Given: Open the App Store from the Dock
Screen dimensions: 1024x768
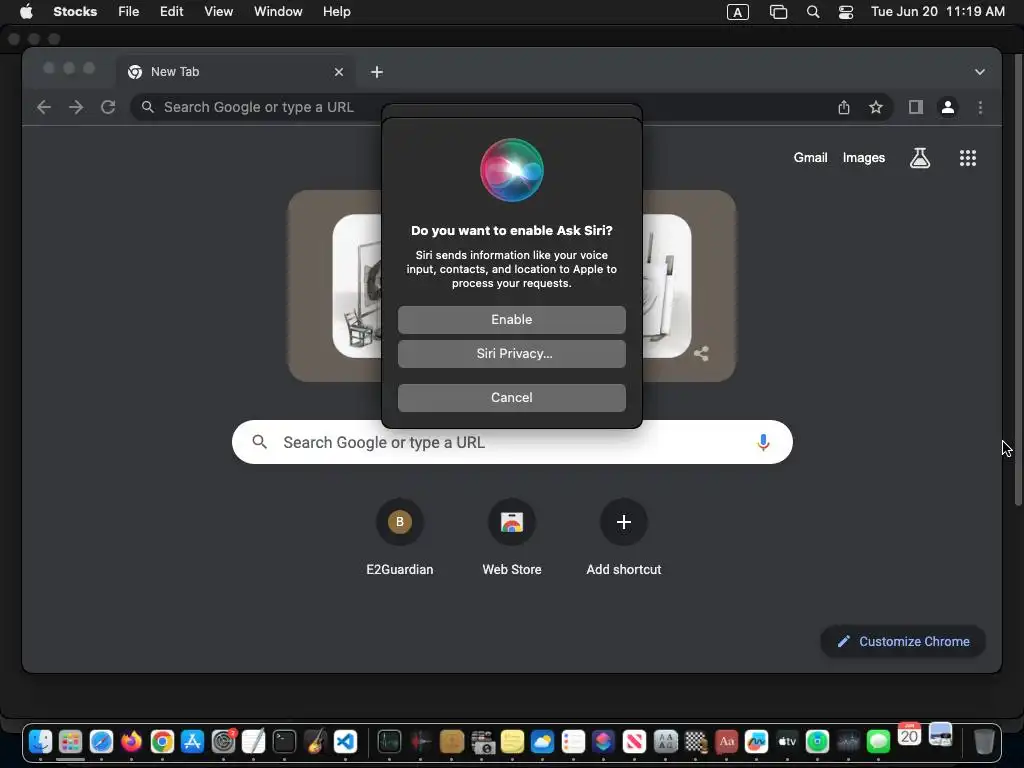Looking at the screenshot, I should (193, 742).
